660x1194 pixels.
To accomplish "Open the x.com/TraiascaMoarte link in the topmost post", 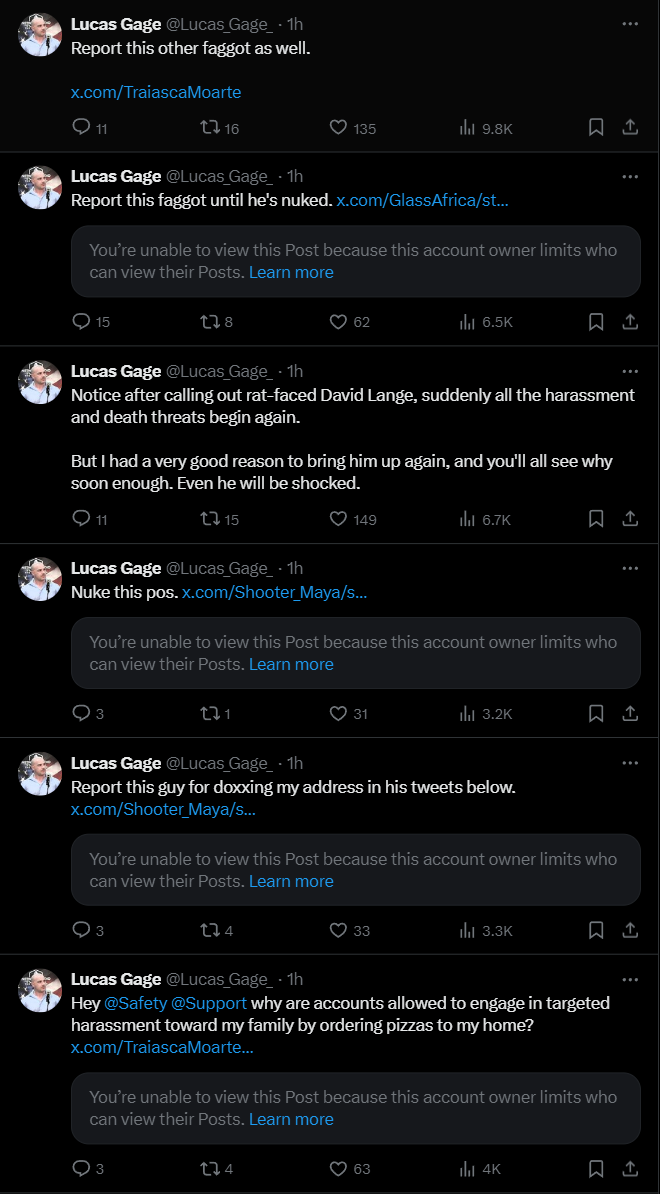I will click(x=156, y=92).
